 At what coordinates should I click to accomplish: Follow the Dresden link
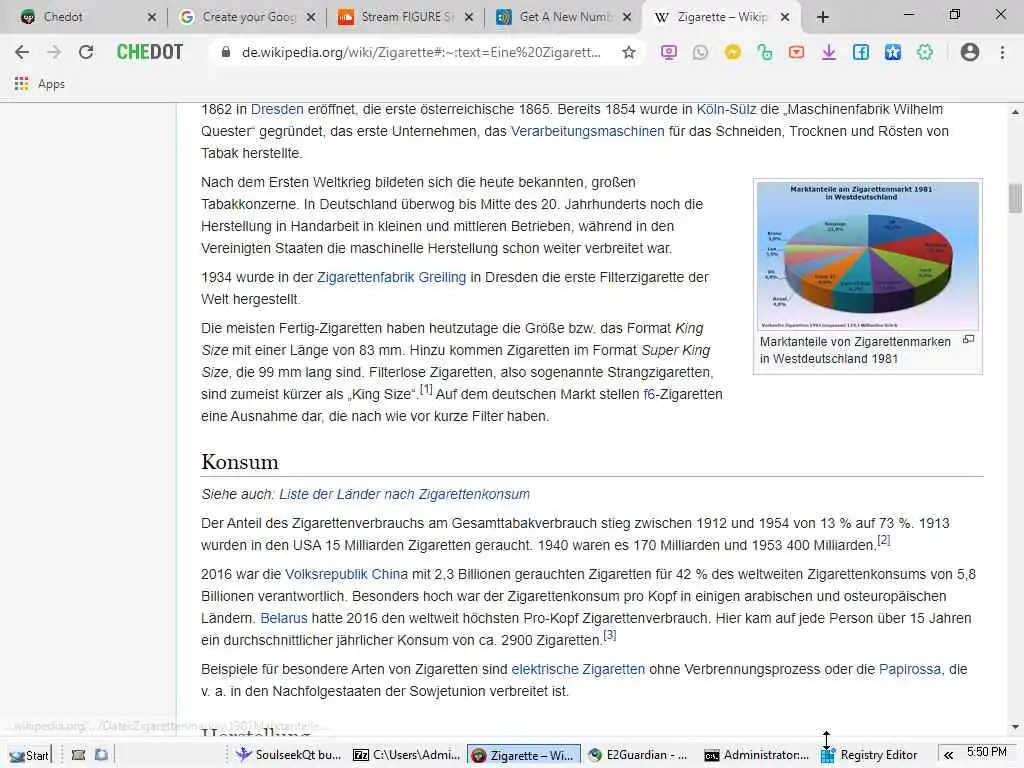click(x=277, y=109)
